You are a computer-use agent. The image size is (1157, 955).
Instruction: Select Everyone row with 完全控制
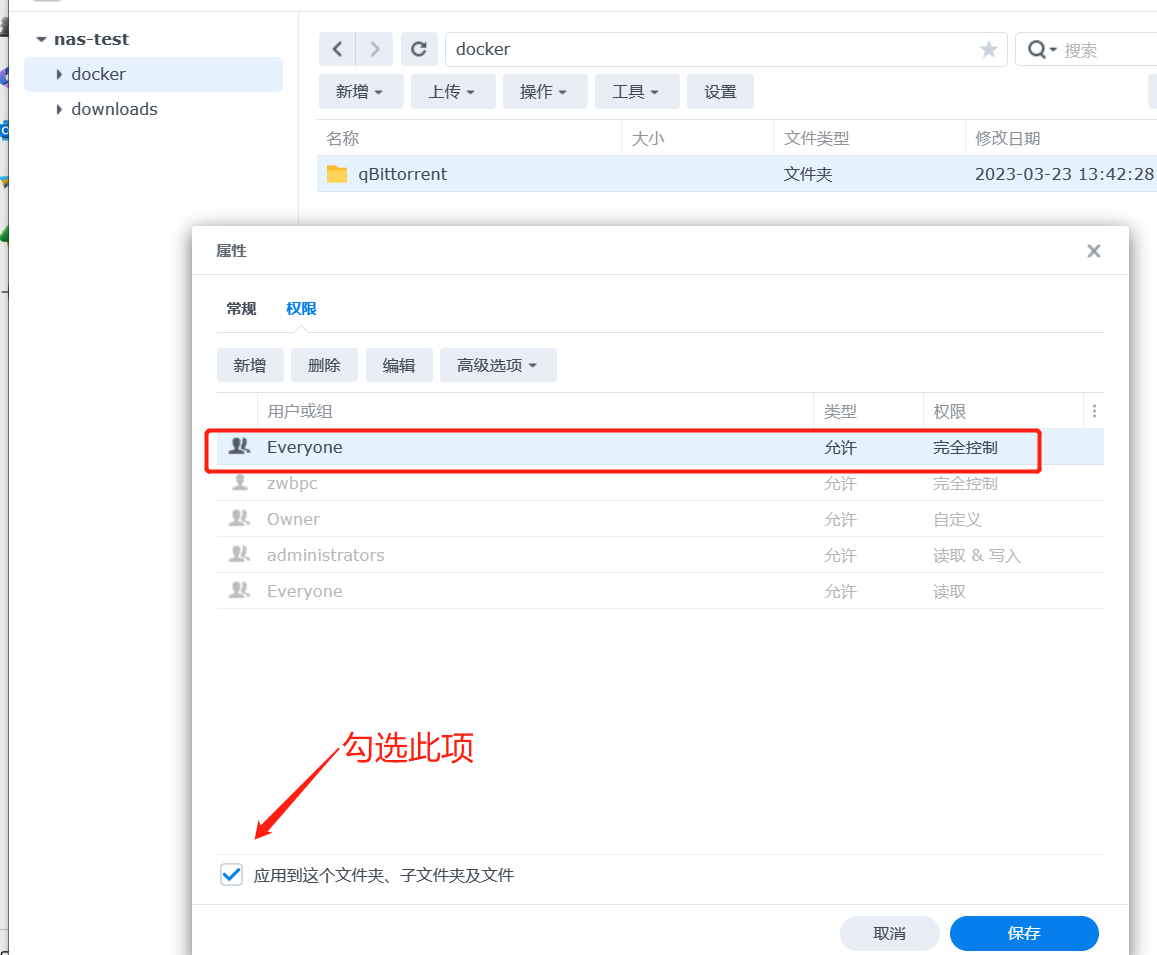pyautogui.click(x=660, y=447)
